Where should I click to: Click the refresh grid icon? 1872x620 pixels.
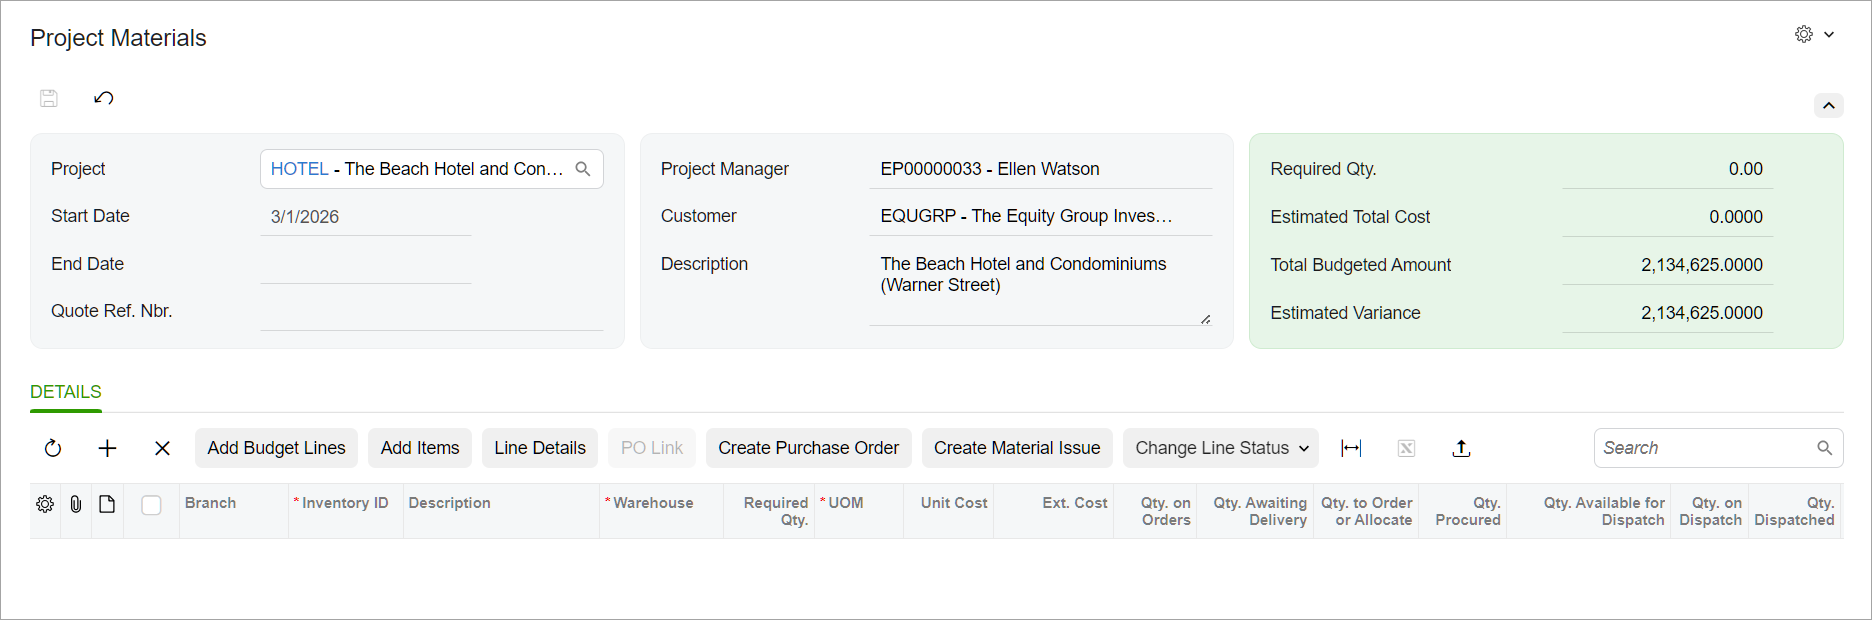[53, 448]
